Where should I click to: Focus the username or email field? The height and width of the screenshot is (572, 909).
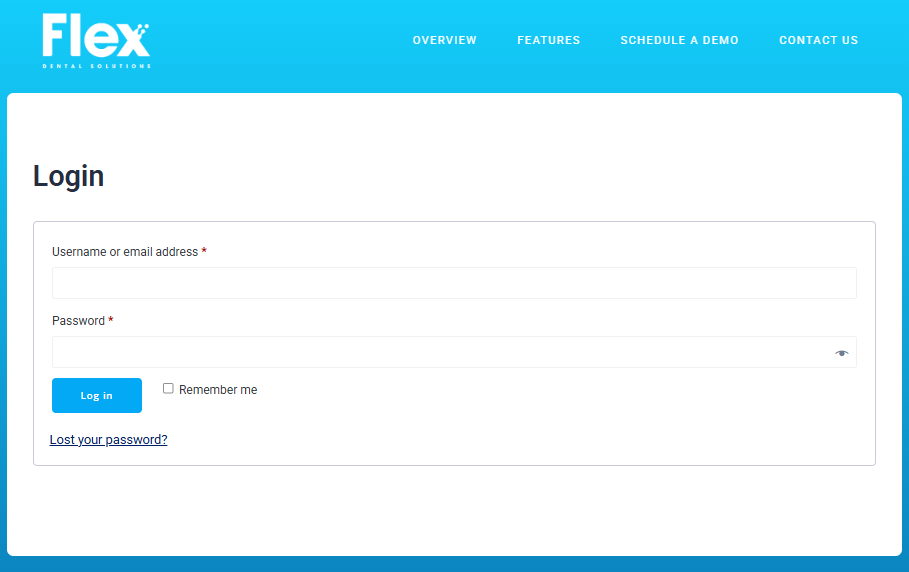454,283
